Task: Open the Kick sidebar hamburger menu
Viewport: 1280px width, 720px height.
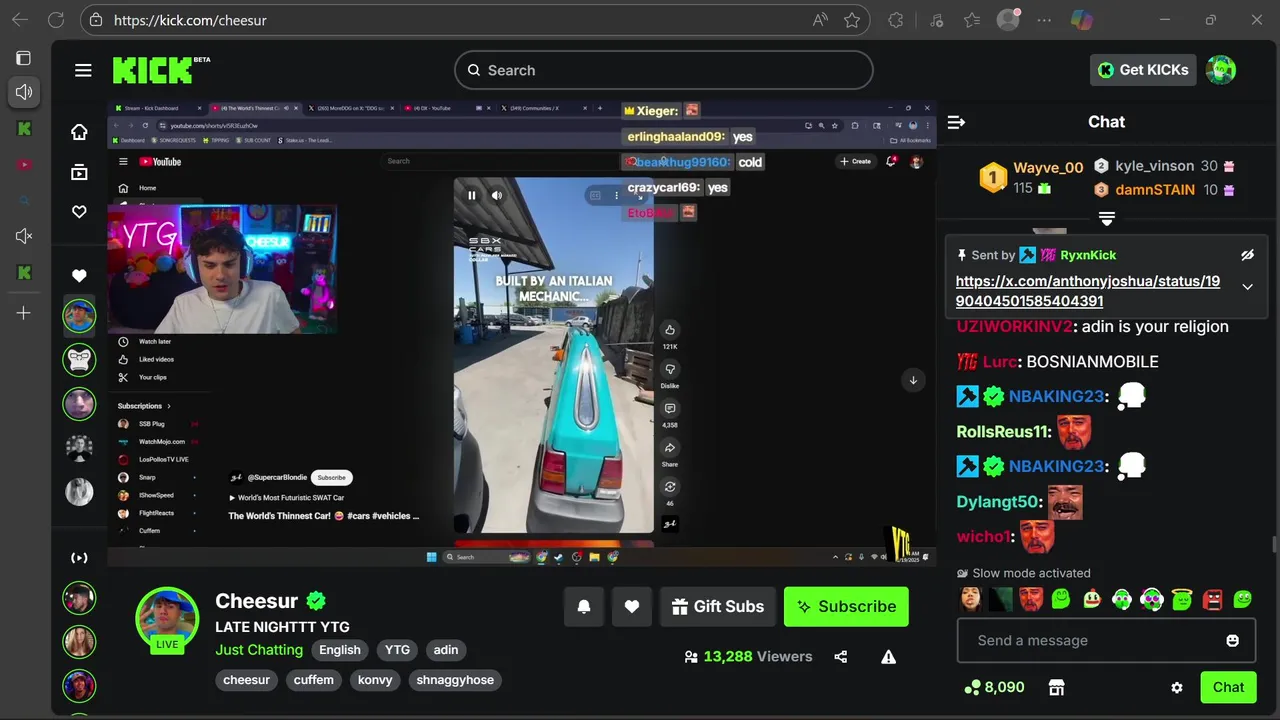Action: pos(83,70)
